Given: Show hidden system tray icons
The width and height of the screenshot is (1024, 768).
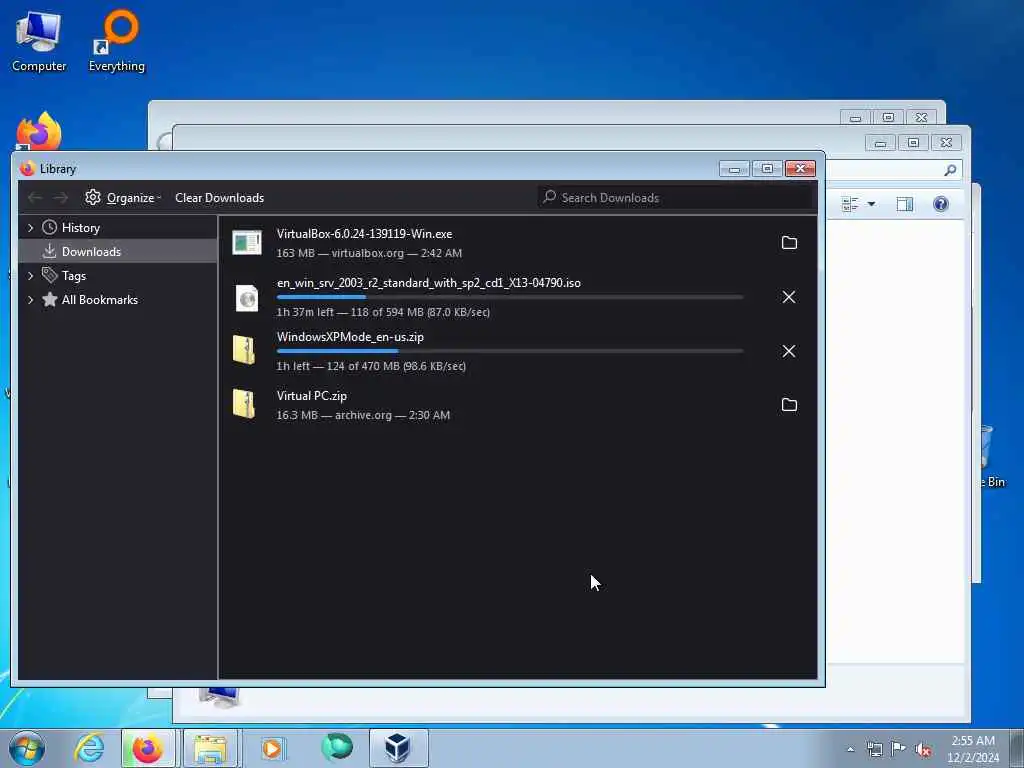Looking at the screenshot, I should point(850,749).
